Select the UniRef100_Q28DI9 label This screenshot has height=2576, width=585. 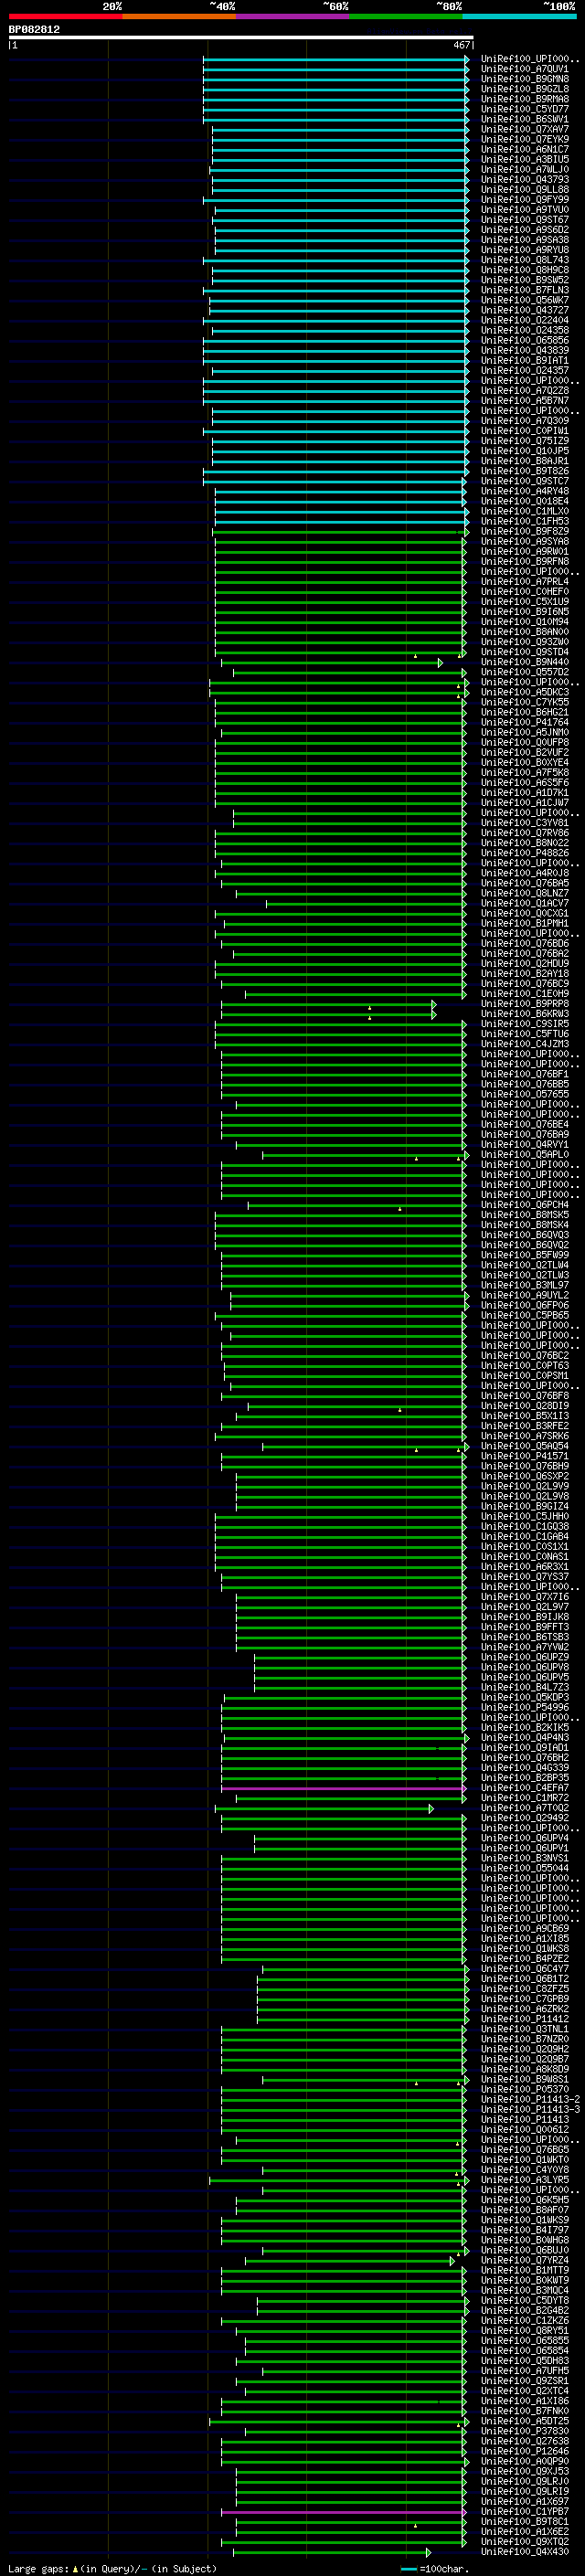pos(524,1406)
